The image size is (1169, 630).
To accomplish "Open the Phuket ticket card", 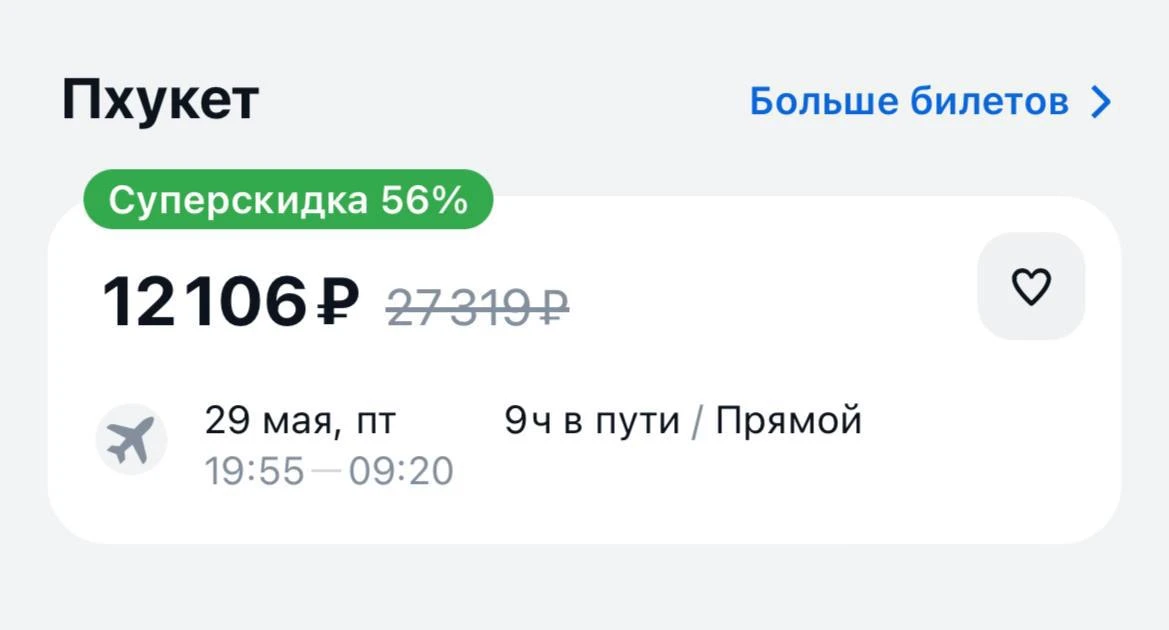I will (x=584, y=370).
